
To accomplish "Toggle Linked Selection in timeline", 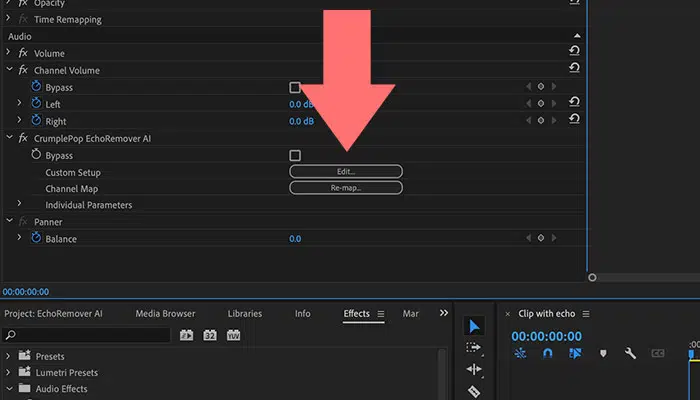I will (x=575, y=354).
